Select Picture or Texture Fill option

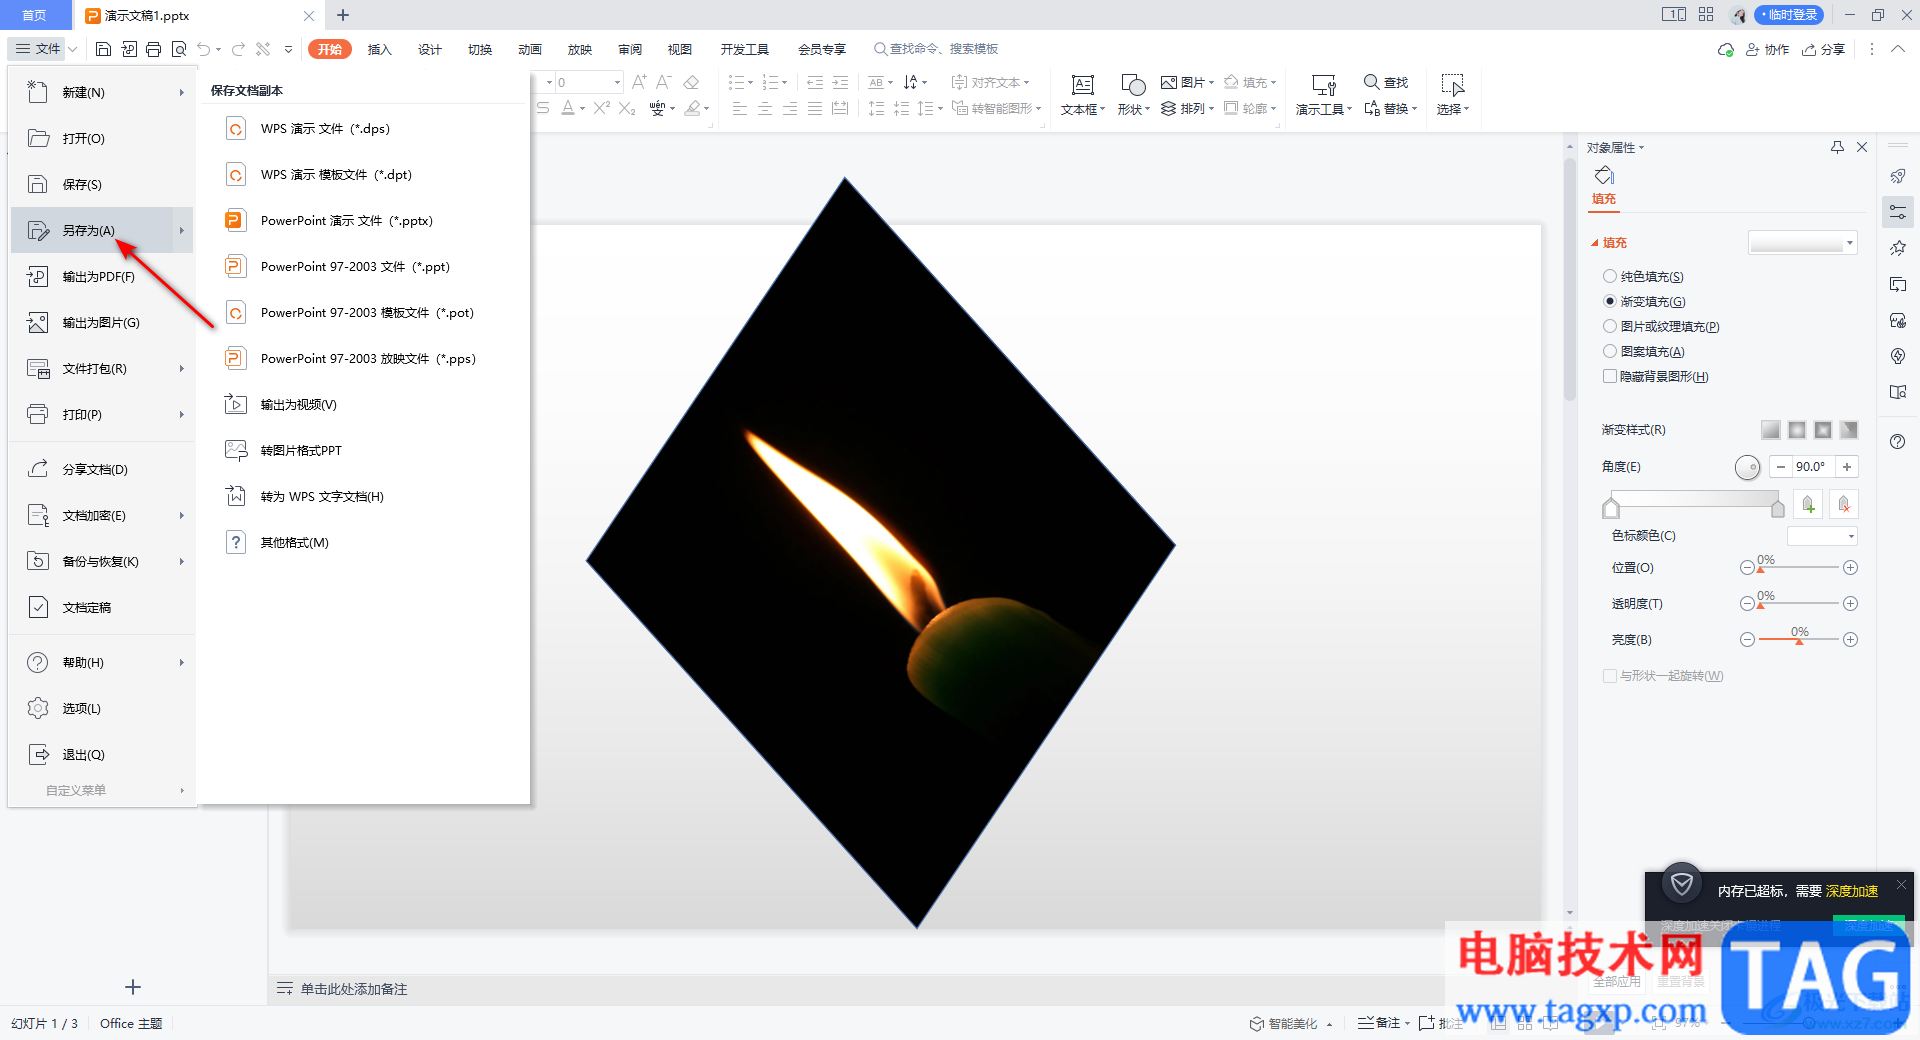coord(1610,326)
